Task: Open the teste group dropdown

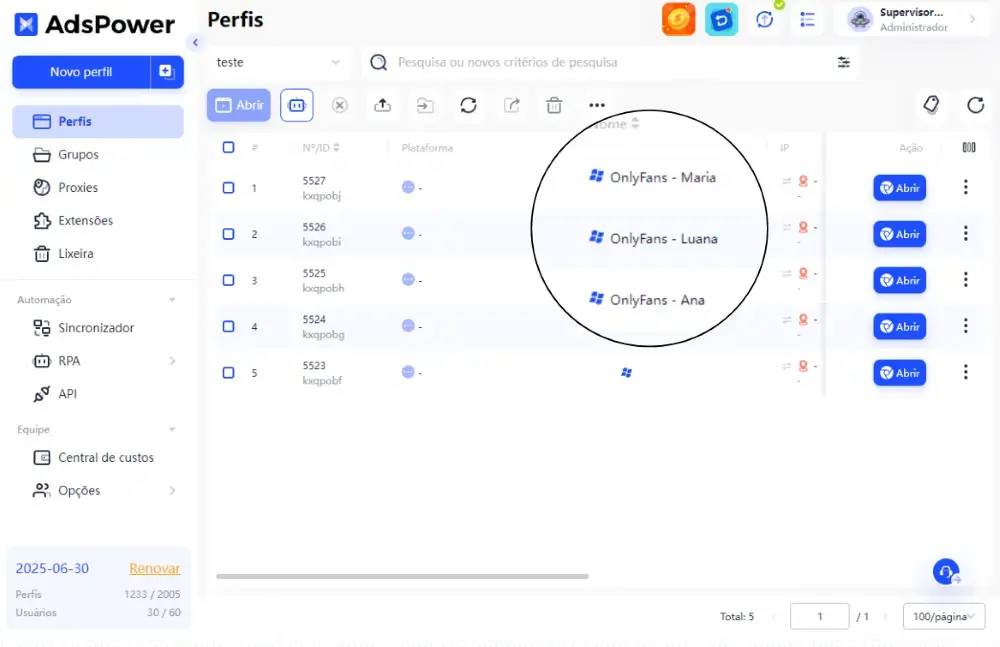Action: (279, 63)
